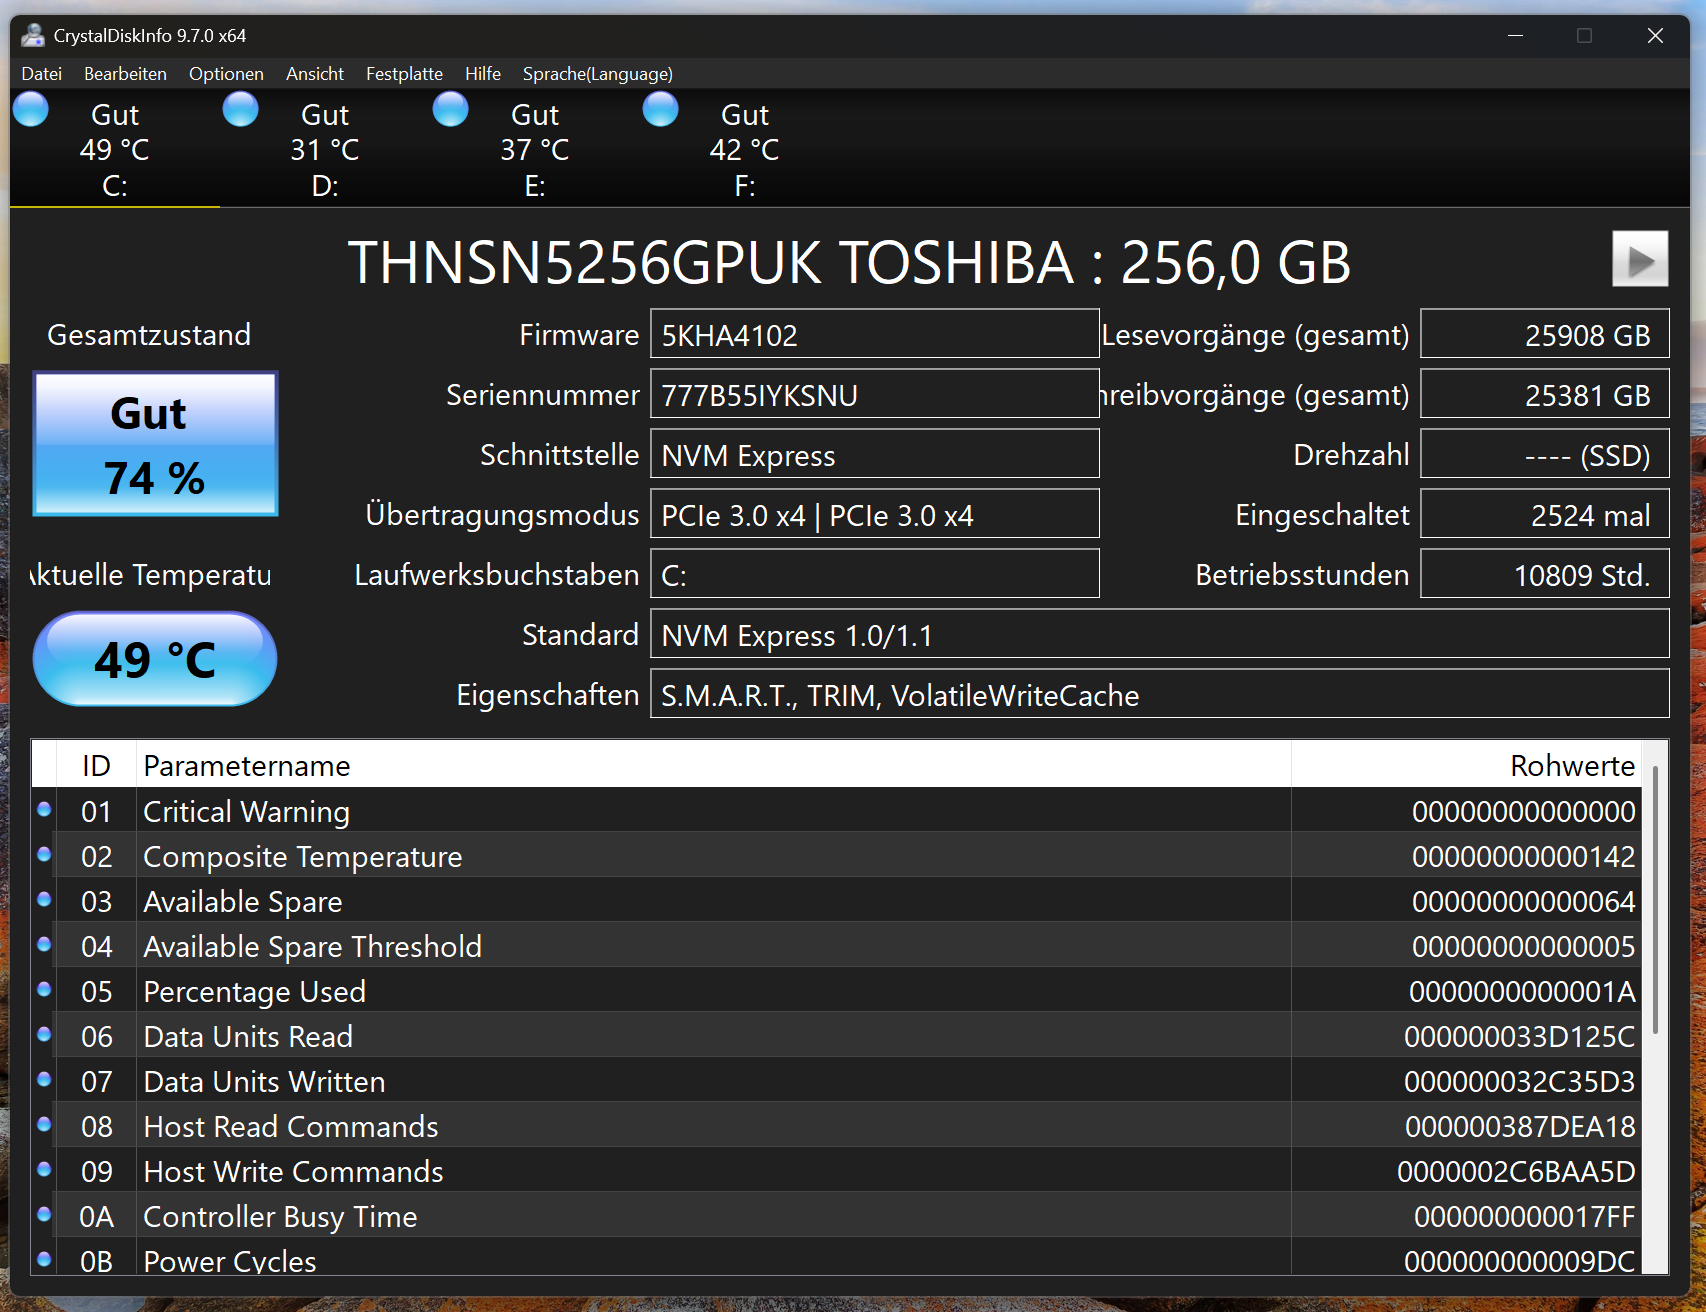Click the blue status orb for drive C:
Screen dimensions: 1706x1312
[31, 109]
